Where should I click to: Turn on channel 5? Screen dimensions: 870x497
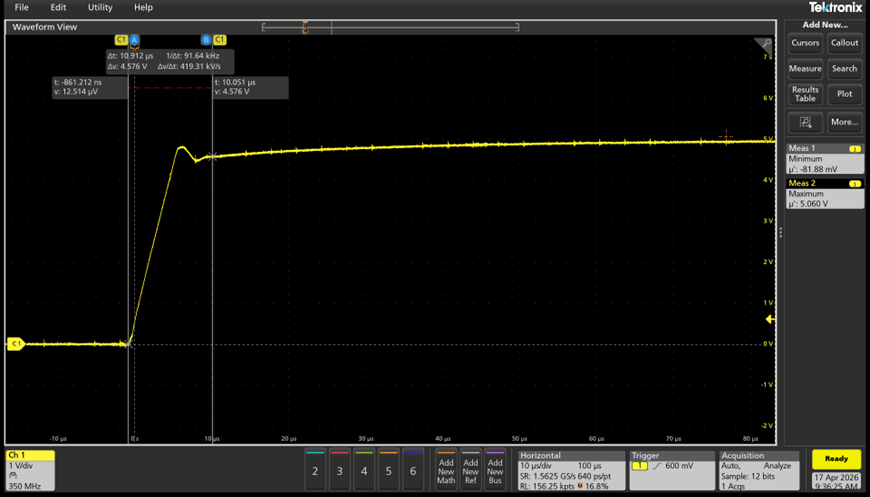pos(388,470)
